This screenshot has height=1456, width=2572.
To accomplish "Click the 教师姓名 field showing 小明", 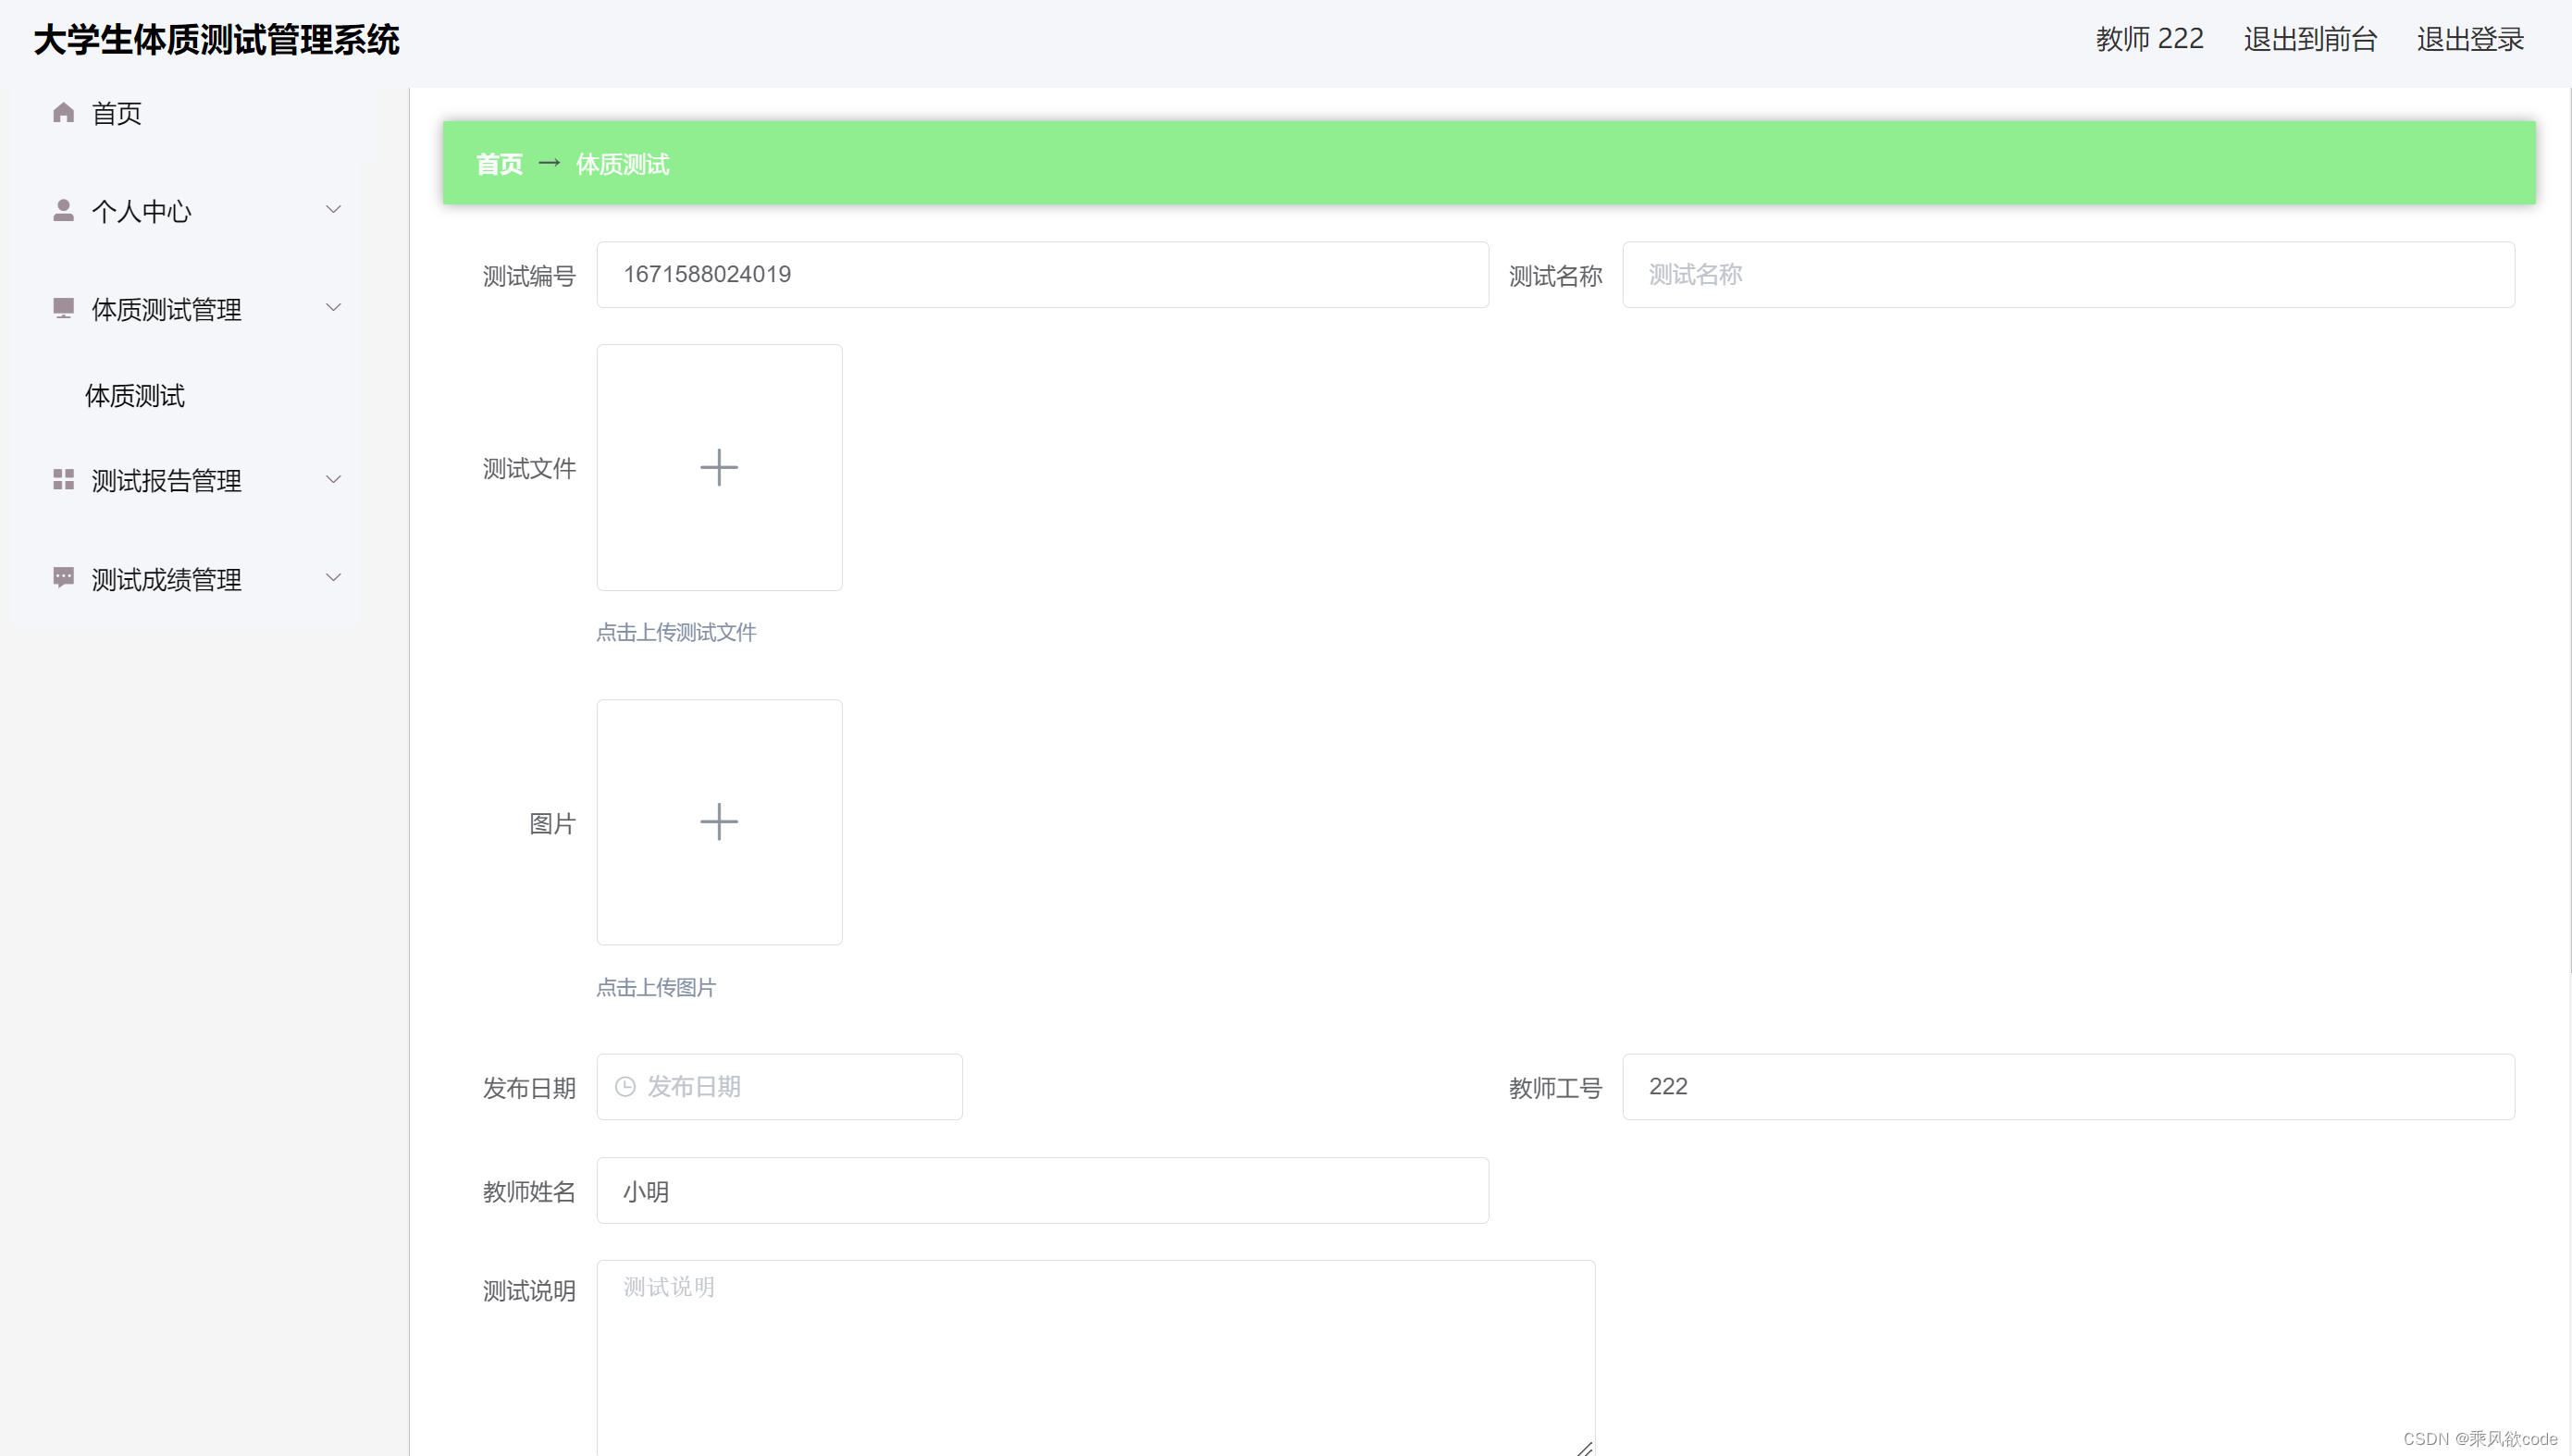I will coord(1042,1191).
